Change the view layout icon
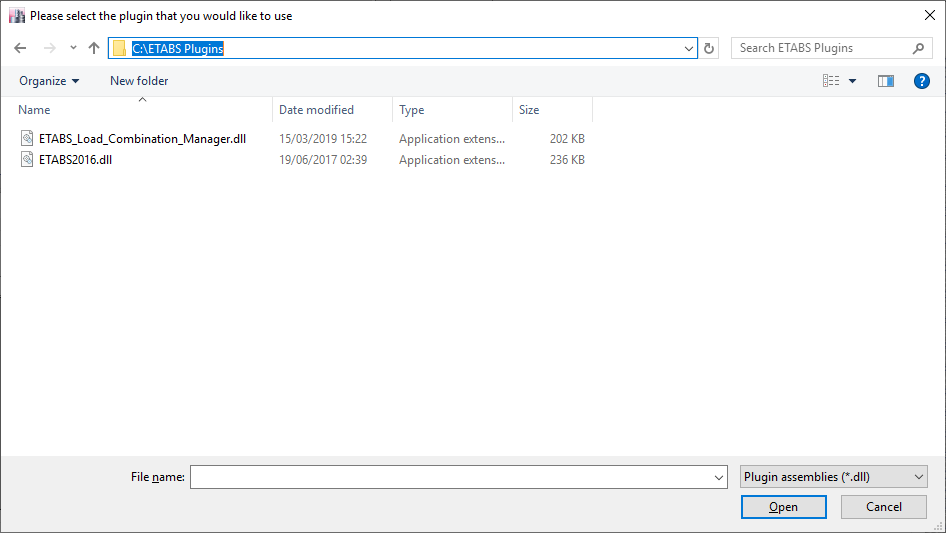 831,81
